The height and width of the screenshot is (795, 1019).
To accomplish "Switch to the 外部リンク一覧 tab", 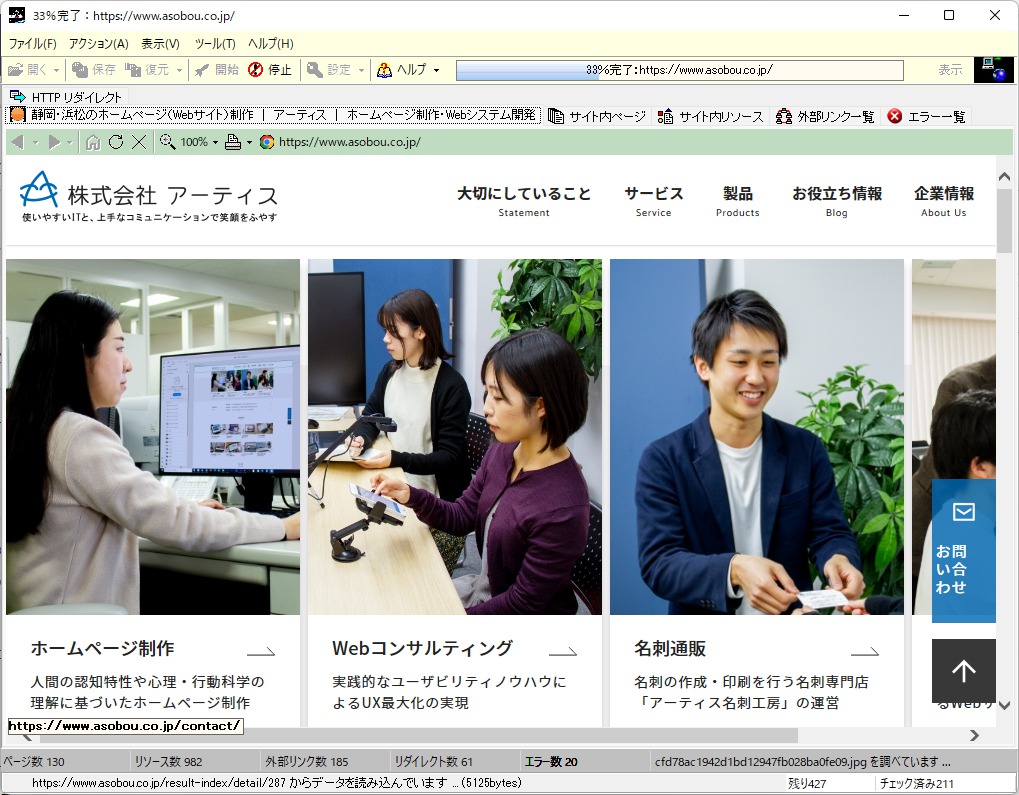I will pos(825,116).
